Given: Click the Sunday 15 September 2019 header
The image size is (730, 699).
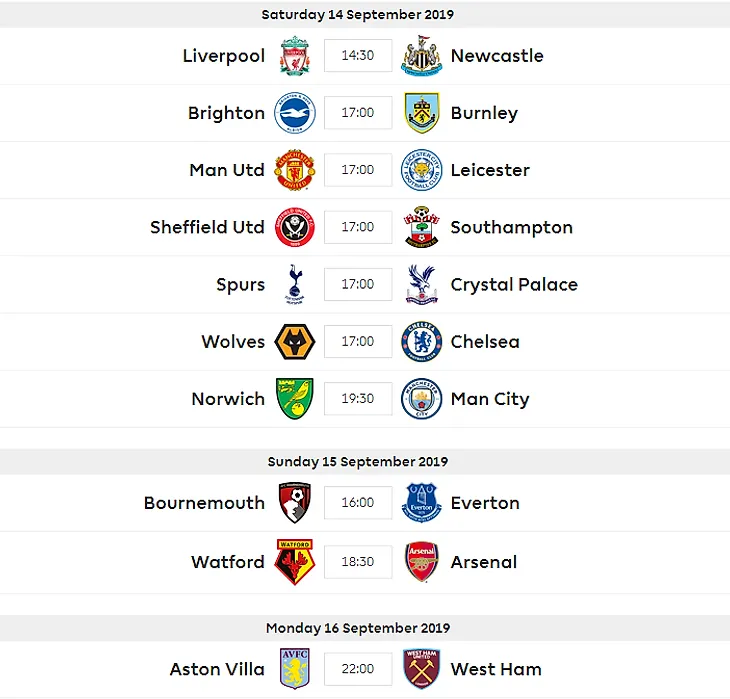Looking at the screenshot, I should point(358,462).
